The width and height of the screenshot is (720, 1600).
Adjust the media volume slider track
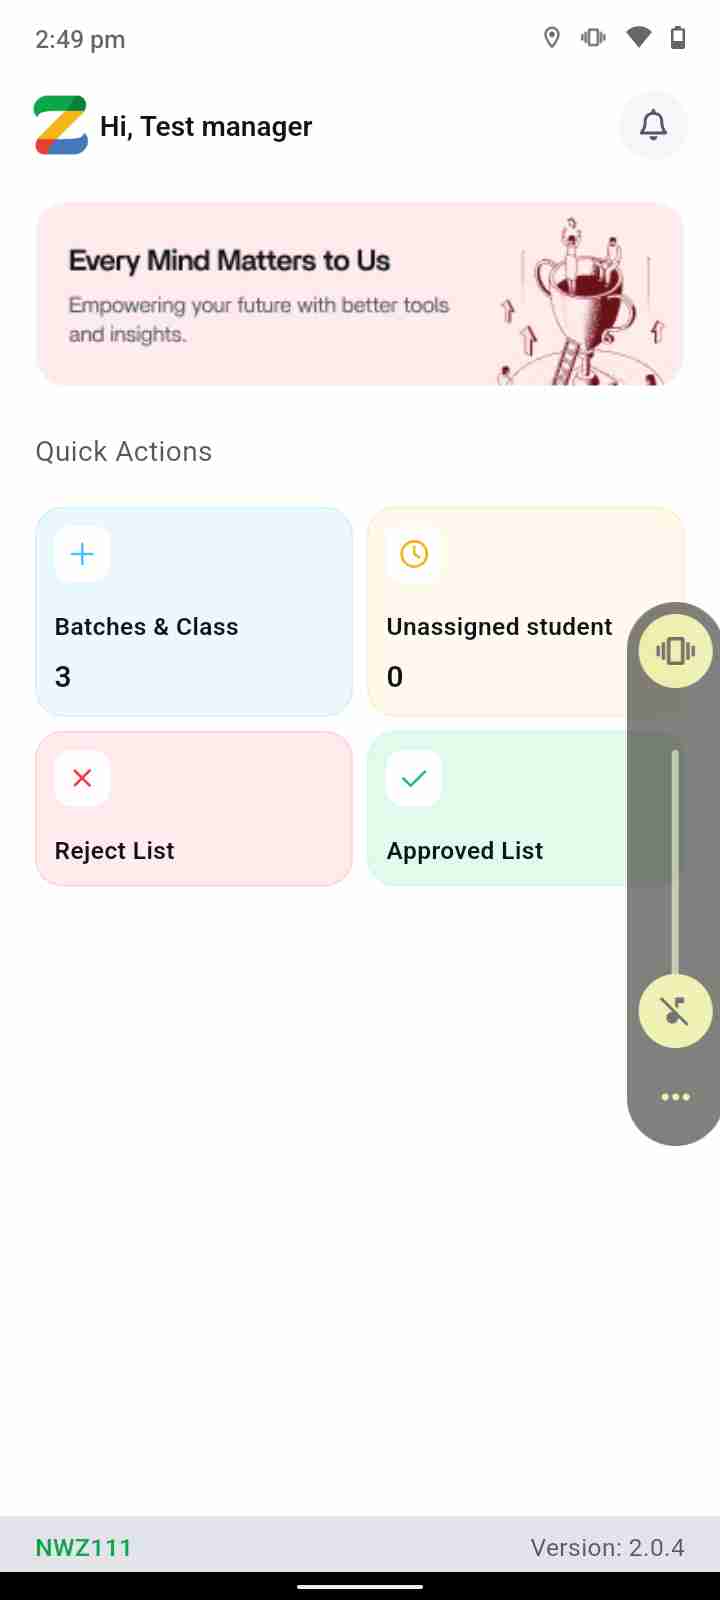point(675,860)
